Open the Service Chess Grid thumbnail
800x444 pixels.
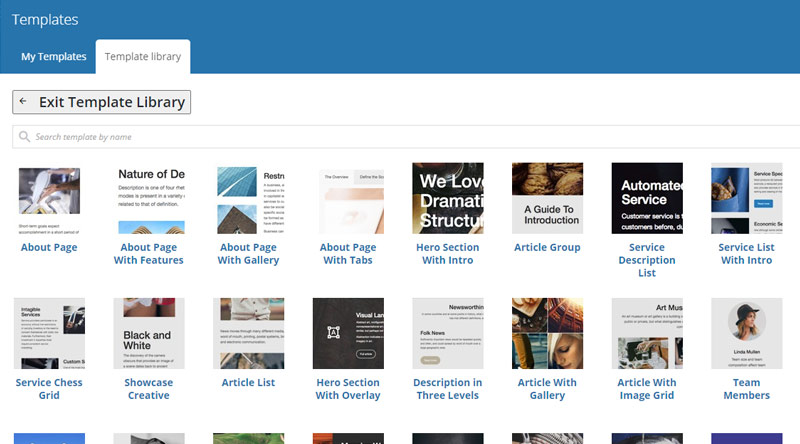click(x=49, y=334)
